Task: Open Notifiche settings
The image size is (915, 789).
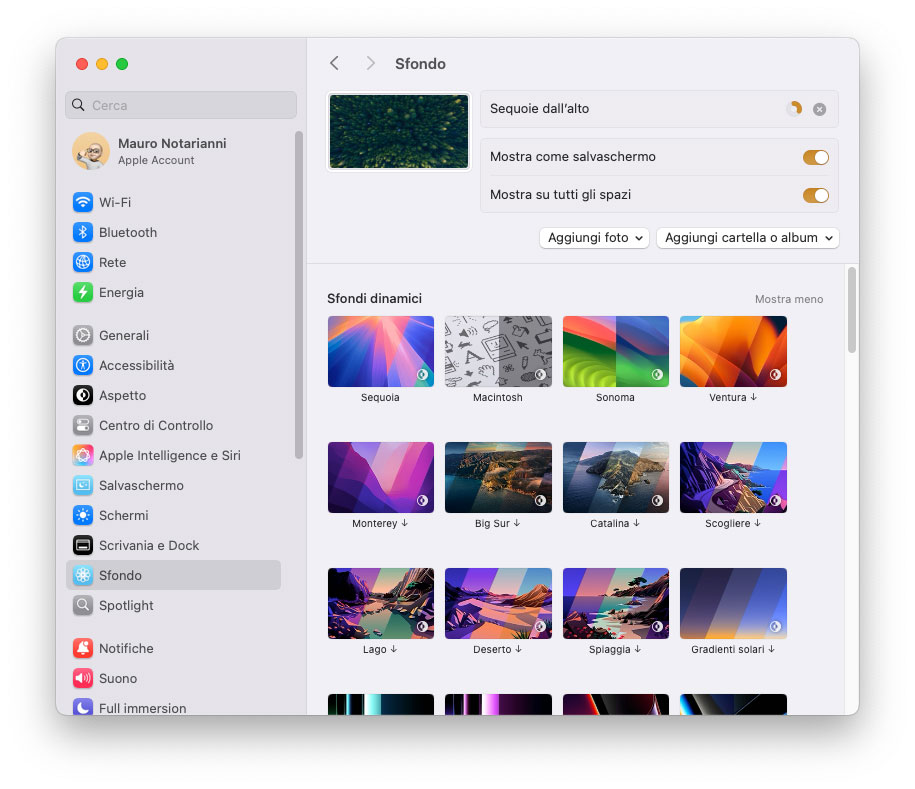Action: pos(126,648)
